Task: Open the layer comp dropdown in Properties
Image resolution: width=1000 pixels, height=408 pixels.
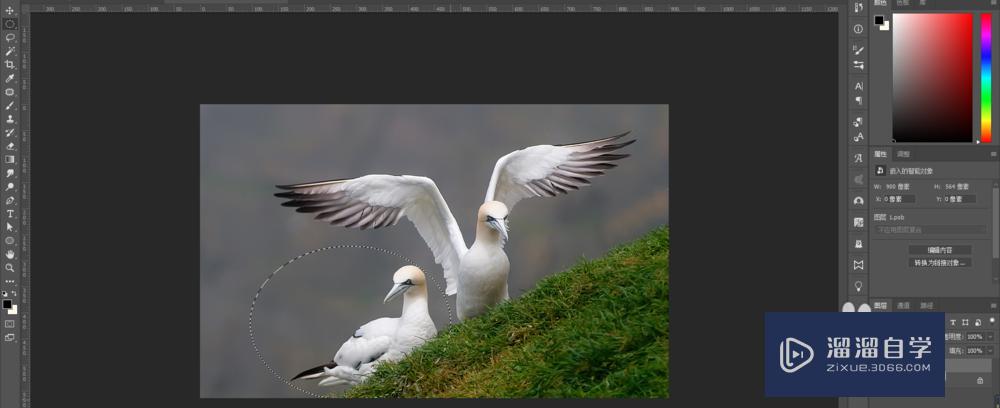Action: coord(931,230)
